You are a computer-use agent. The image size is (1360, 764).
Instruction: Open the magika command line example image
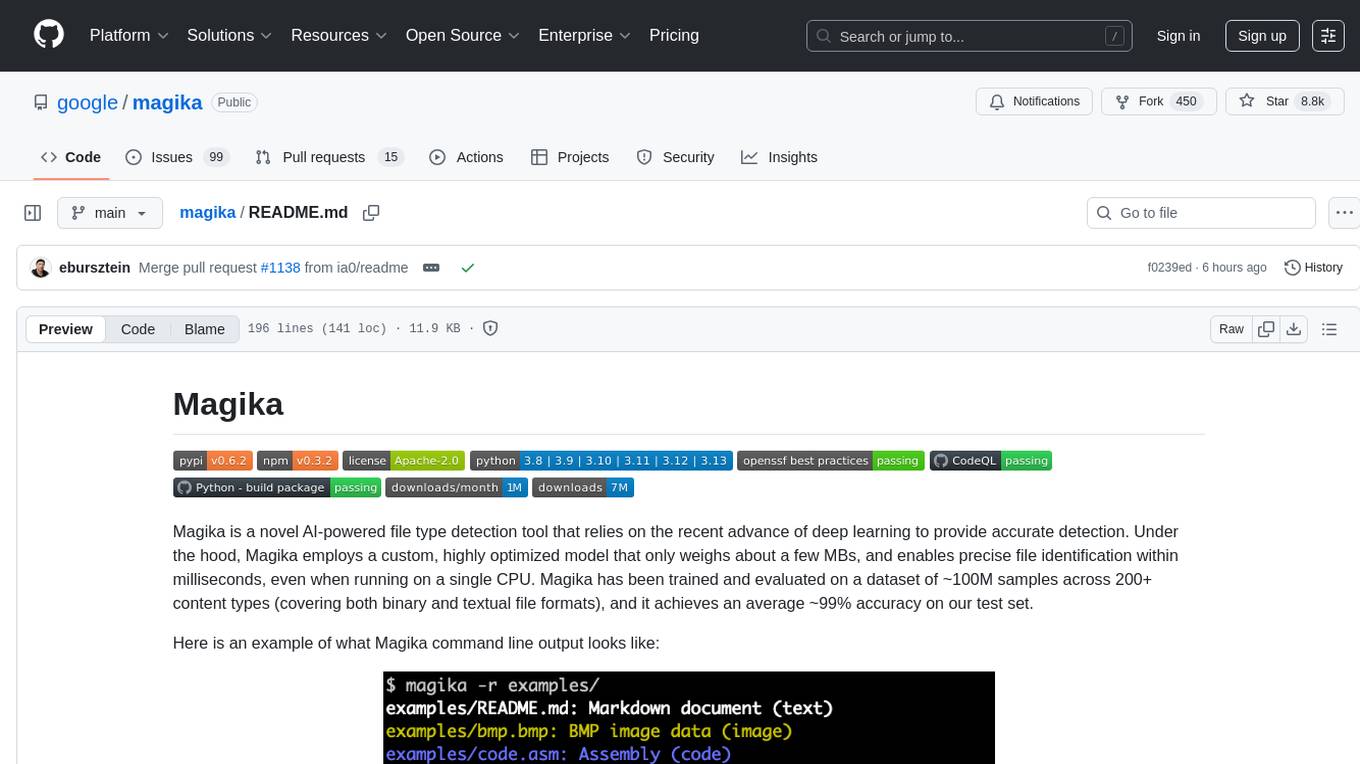(689, 718)
